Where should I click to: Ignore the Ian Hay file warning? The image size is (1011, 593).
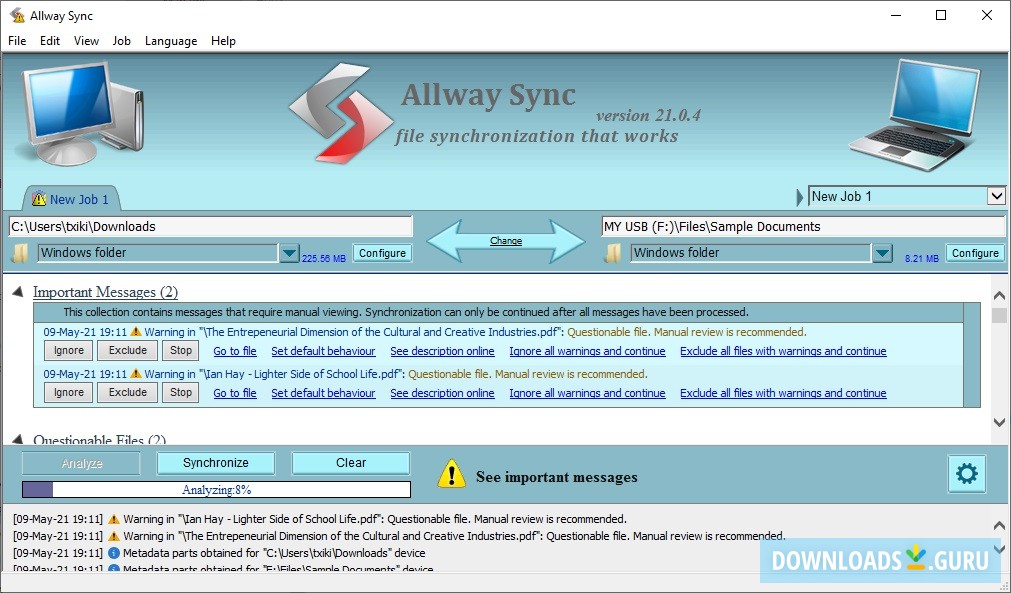click(68, 393)
